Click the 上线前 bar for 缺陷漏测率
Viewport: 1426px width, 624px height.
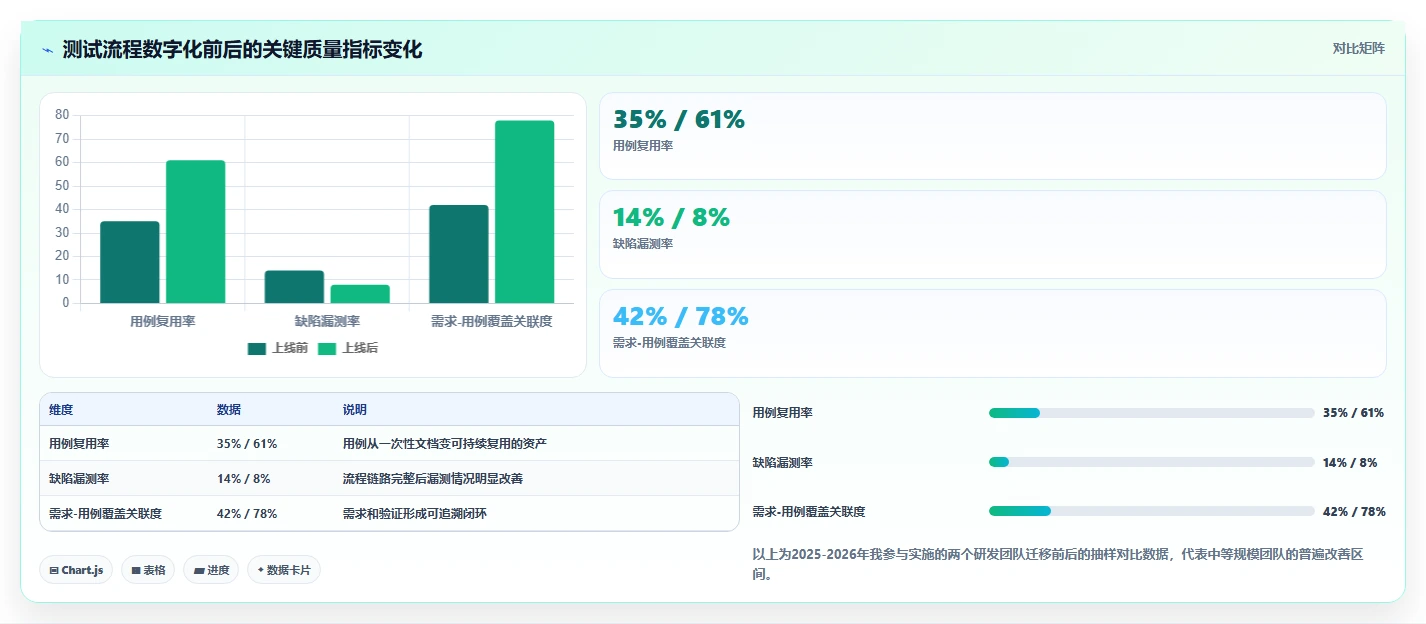click(294, 287)
